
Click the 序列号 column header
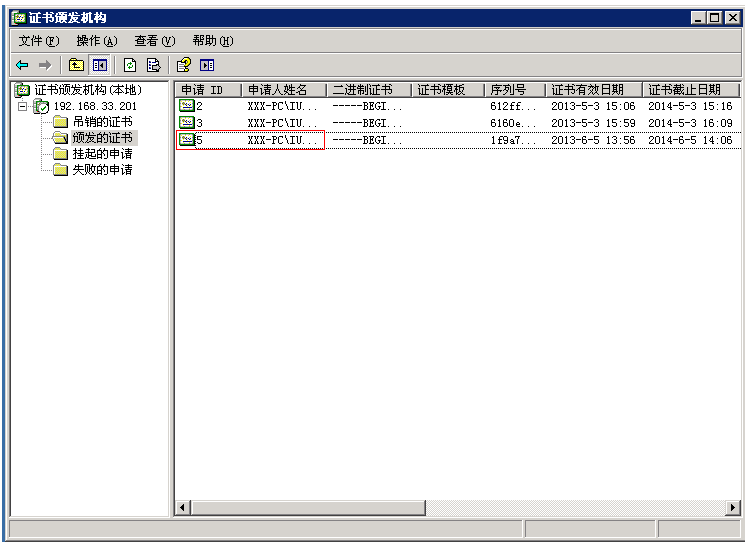point(513,90)
